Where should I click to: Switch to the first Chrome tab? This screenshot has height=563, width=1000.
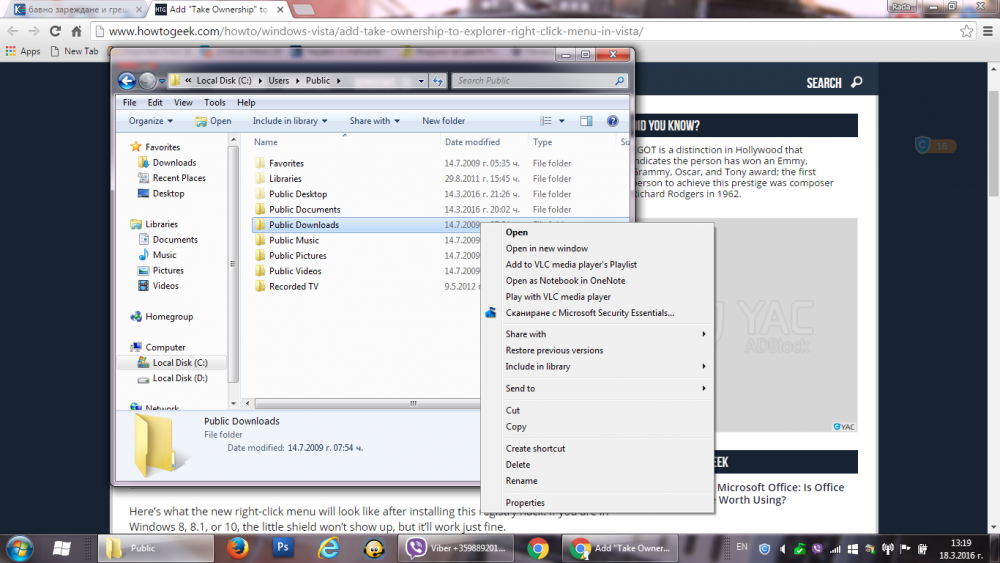pyautogui.click(x=77, y=10)
